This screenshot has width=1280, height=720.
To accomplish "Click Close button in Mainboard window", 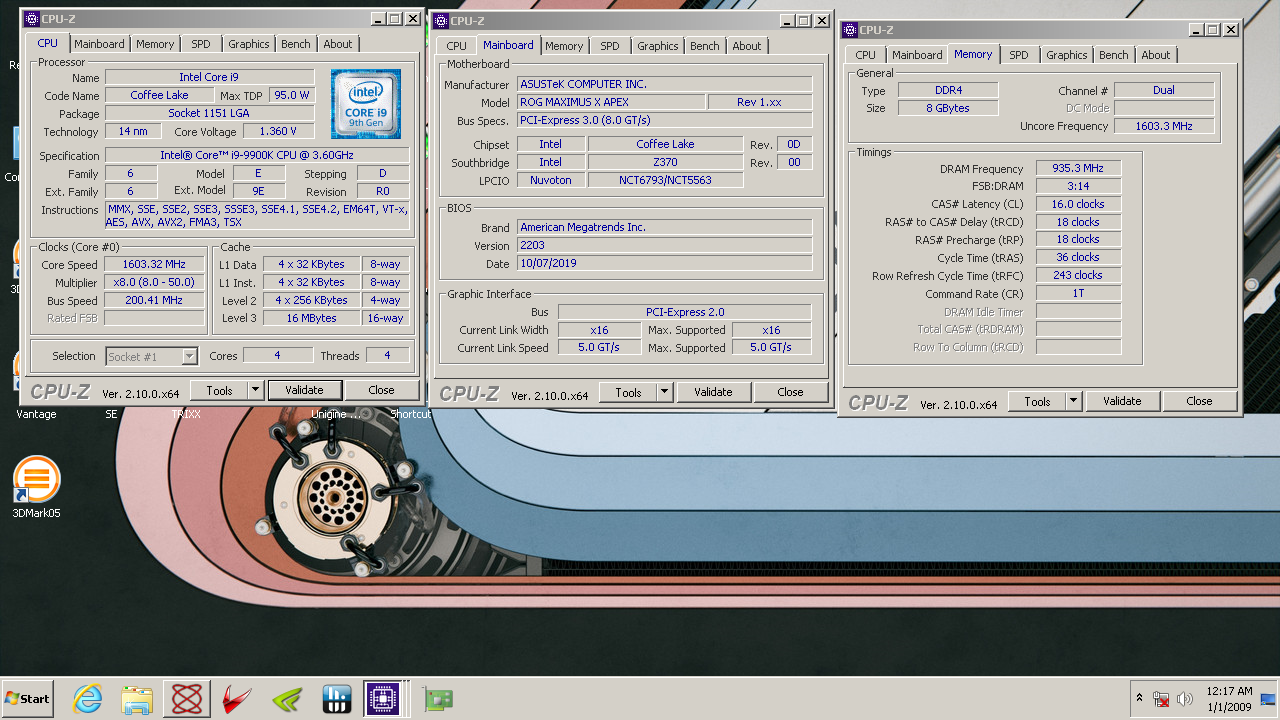I will (x=790, y=392).
